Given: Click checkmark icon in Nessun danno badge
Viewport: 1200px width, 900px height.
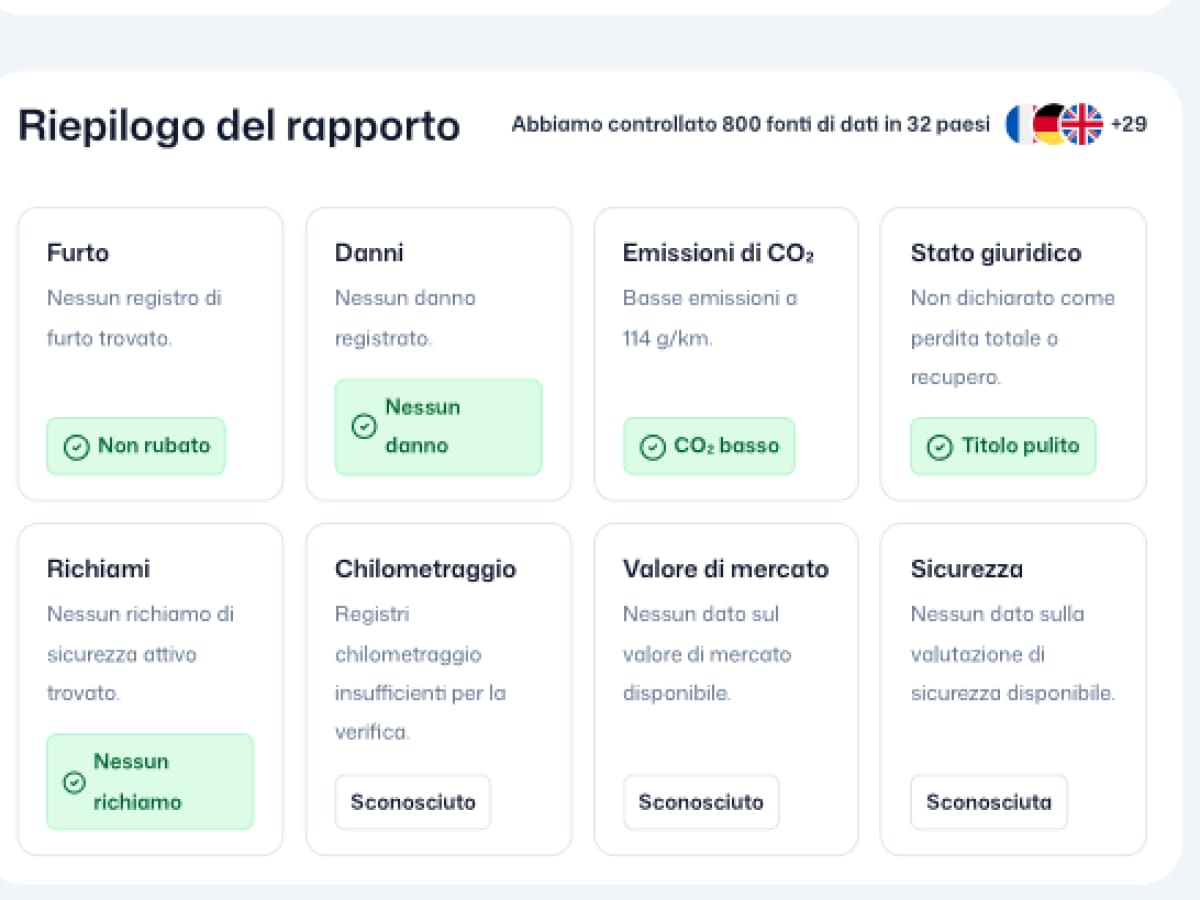Looking at the screenshot, I should click(364, 427).
